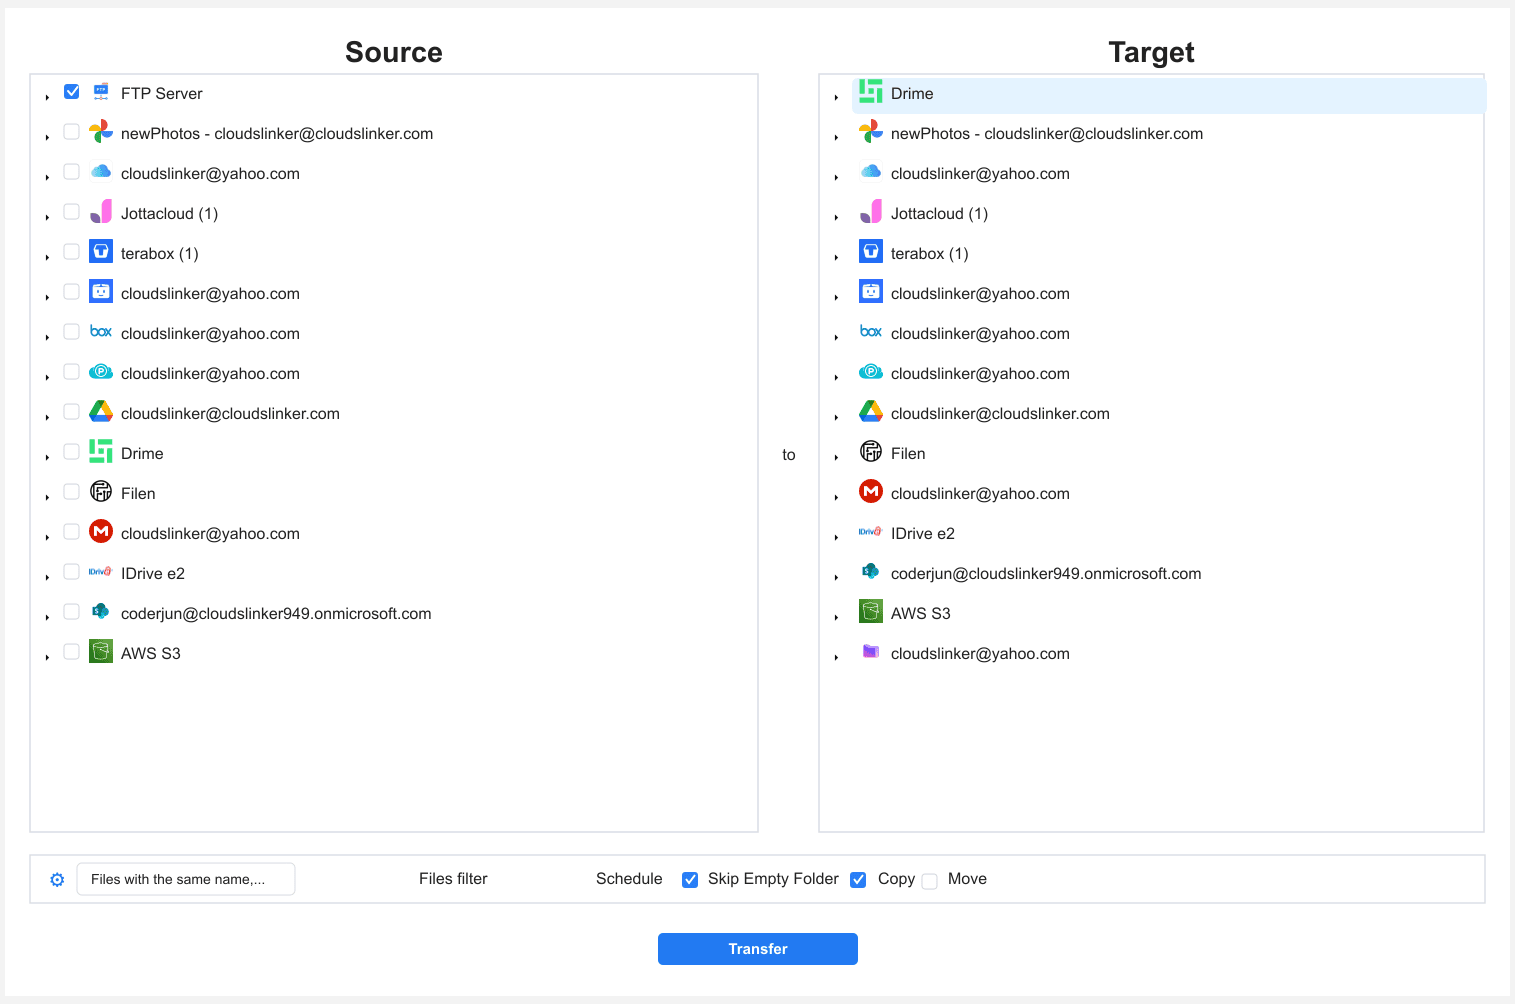Open the Schedule option
This screenshot has width=1515, height=1004.
[x=629, y=879]
